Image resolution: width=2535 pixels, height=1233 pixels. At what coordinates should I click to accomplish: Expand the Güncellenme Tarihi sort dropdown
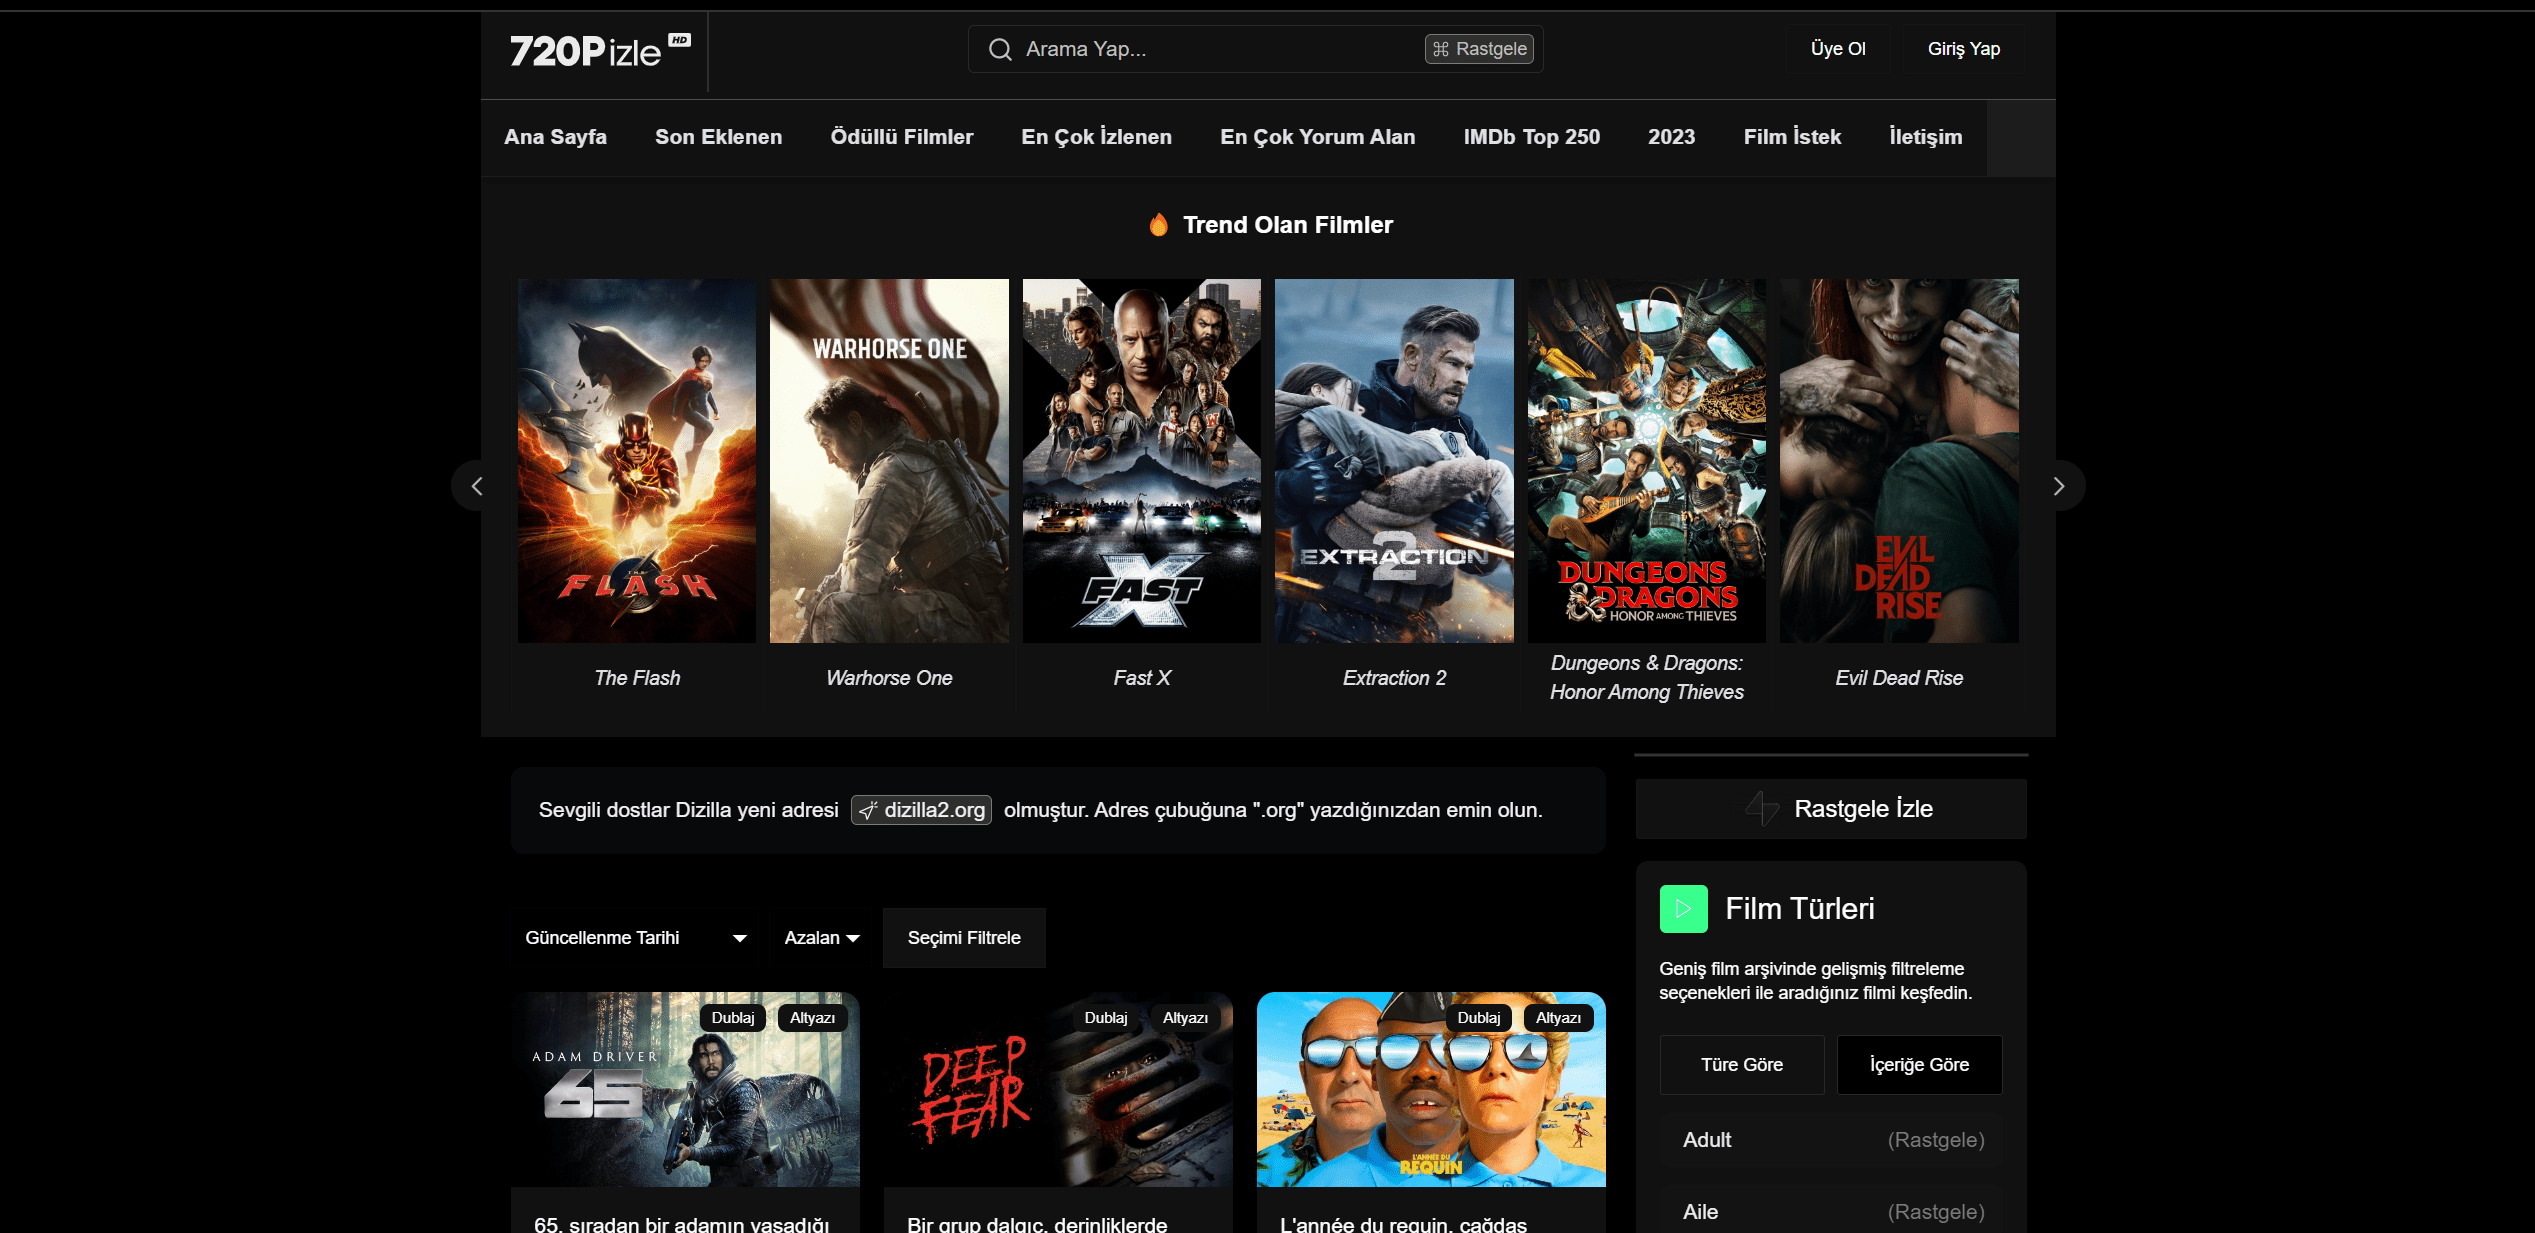tap(636, 938)
